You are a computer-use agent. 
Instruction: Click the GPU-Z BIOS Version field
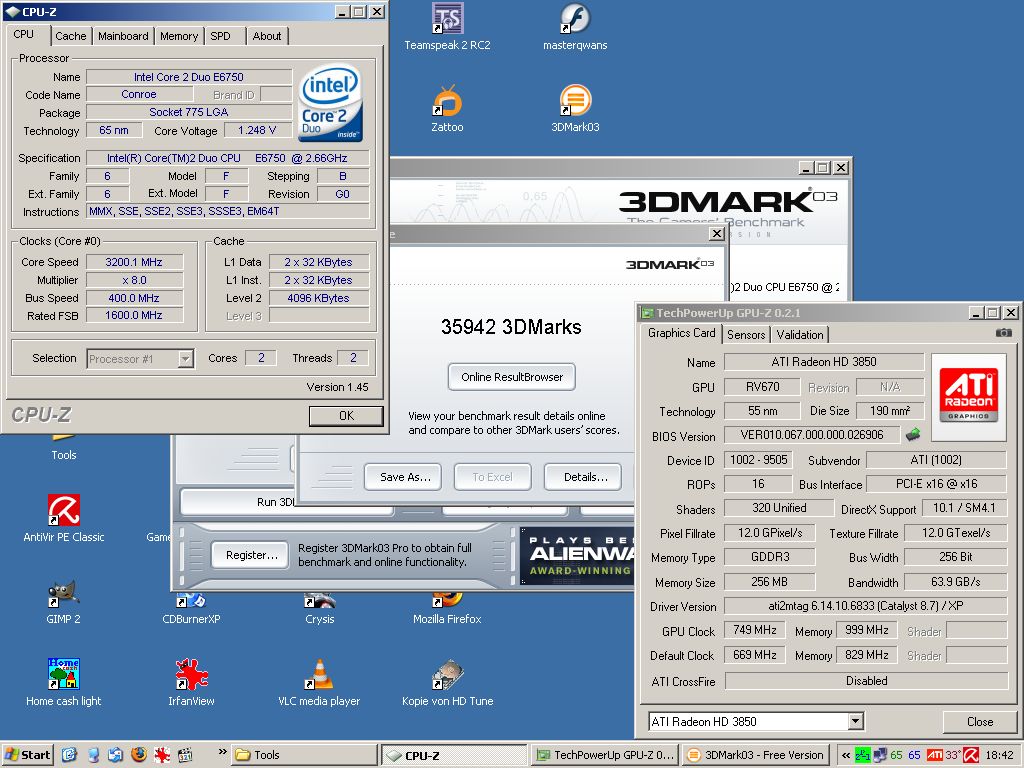point(812,435)
